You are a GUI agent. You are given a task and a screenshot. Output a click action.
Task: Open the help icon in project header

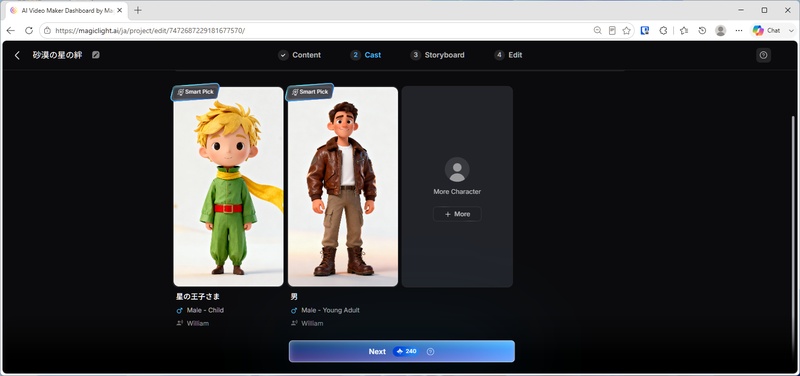coord(763,55)
